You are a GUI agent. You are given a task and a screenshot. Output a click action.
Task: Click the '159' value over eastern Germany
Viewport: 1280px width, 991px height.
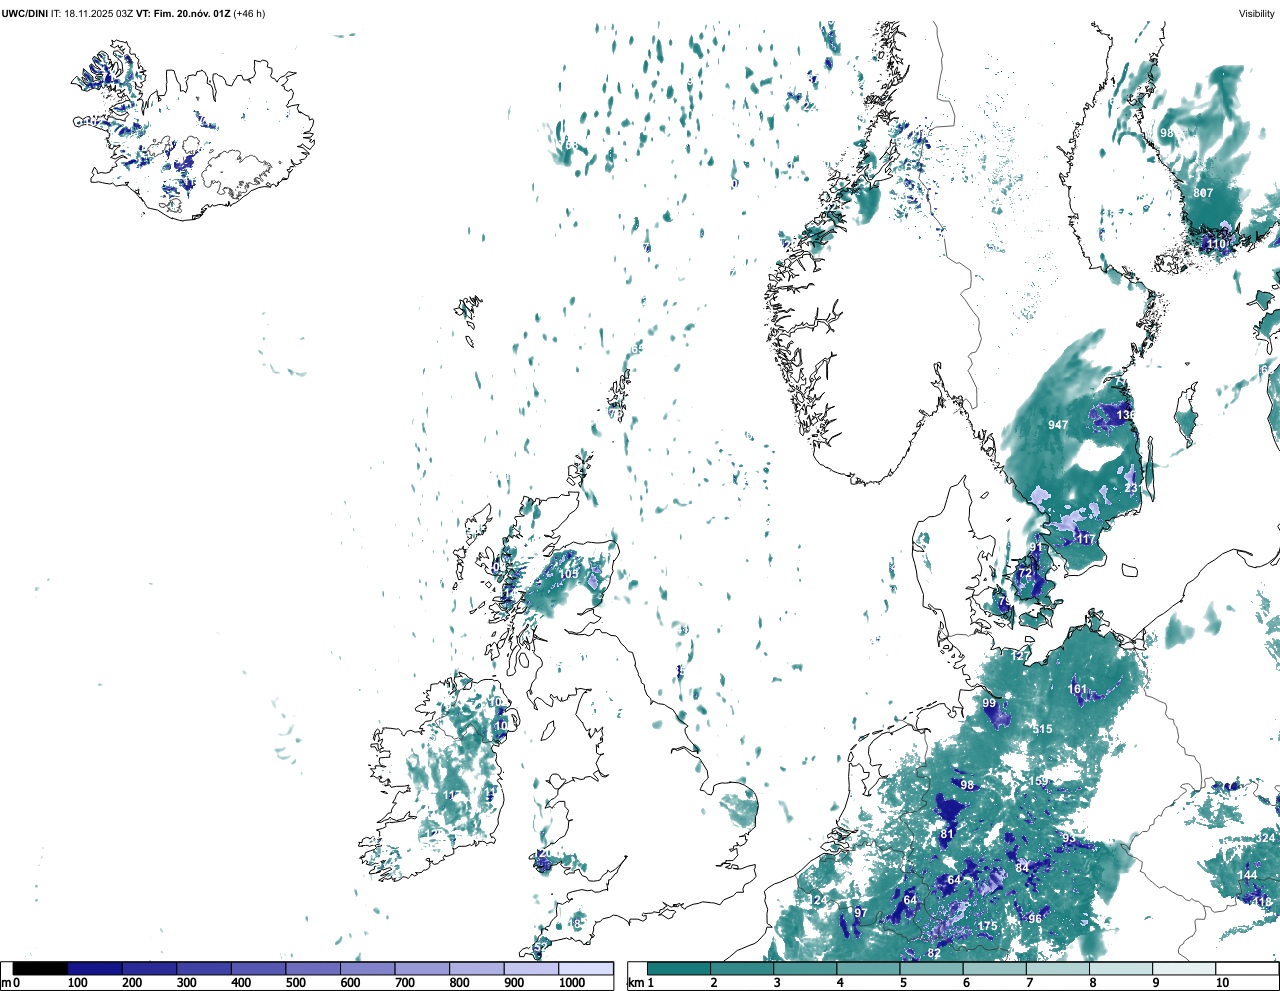point(1039,781)
